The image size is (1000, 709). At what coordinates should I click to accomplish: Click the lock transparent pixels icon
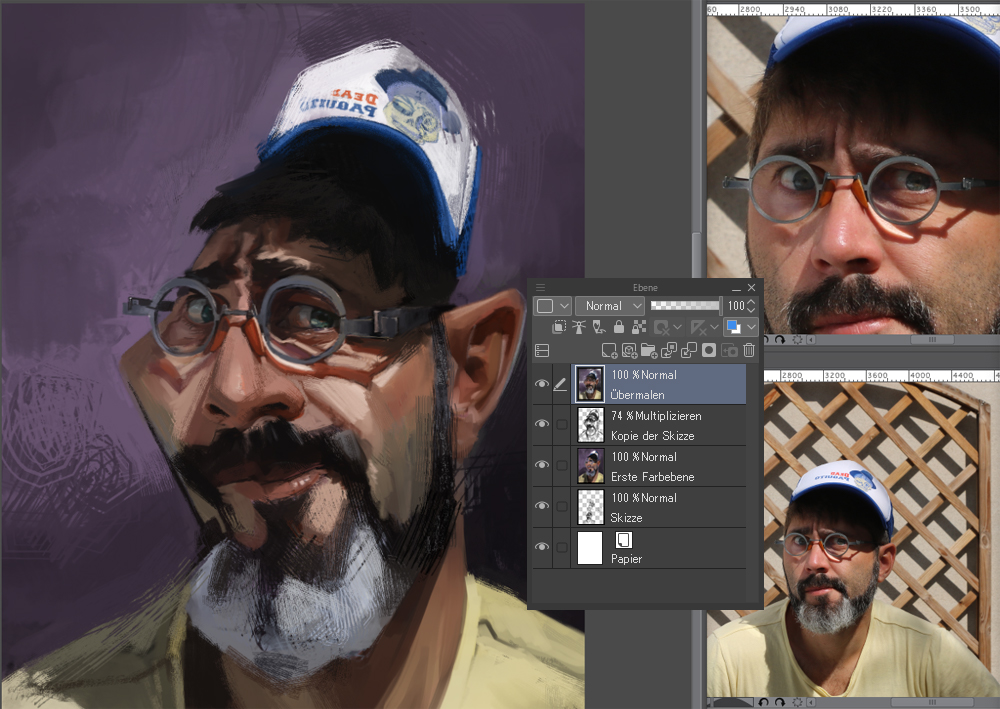[x=638, y=327]
